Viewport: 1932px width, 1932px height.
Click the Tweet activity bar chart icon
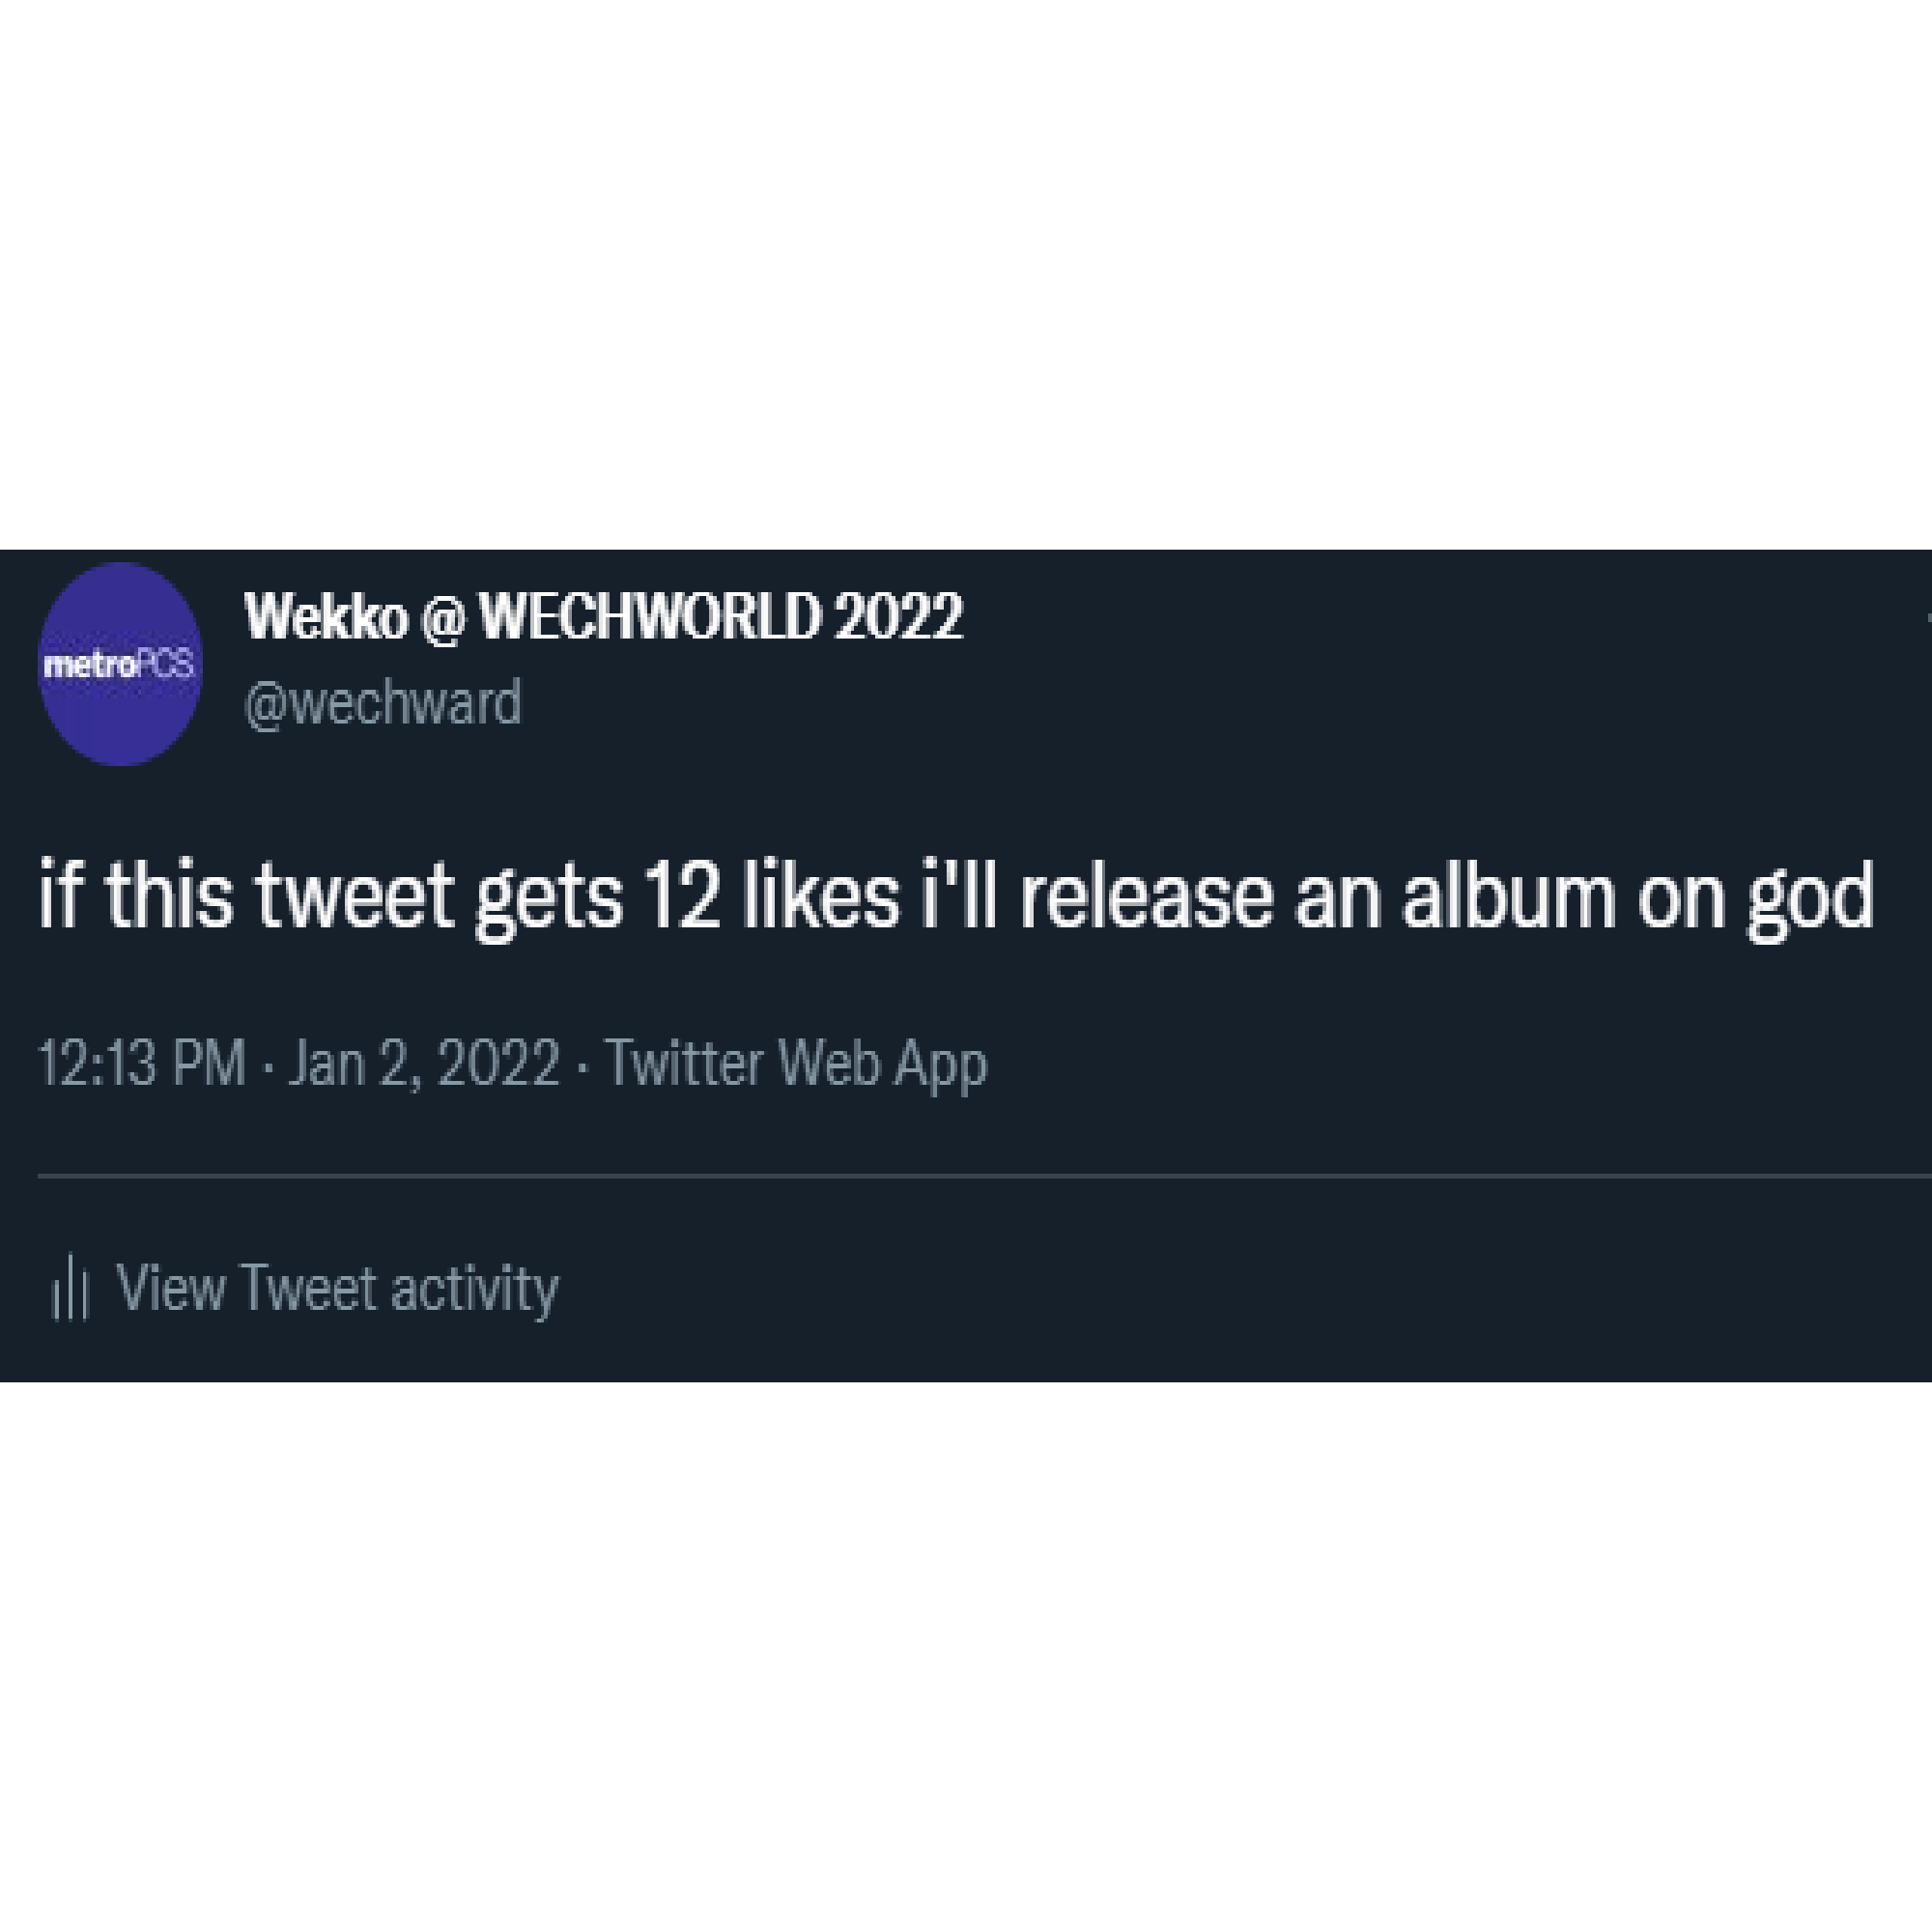pos(70,1289)
